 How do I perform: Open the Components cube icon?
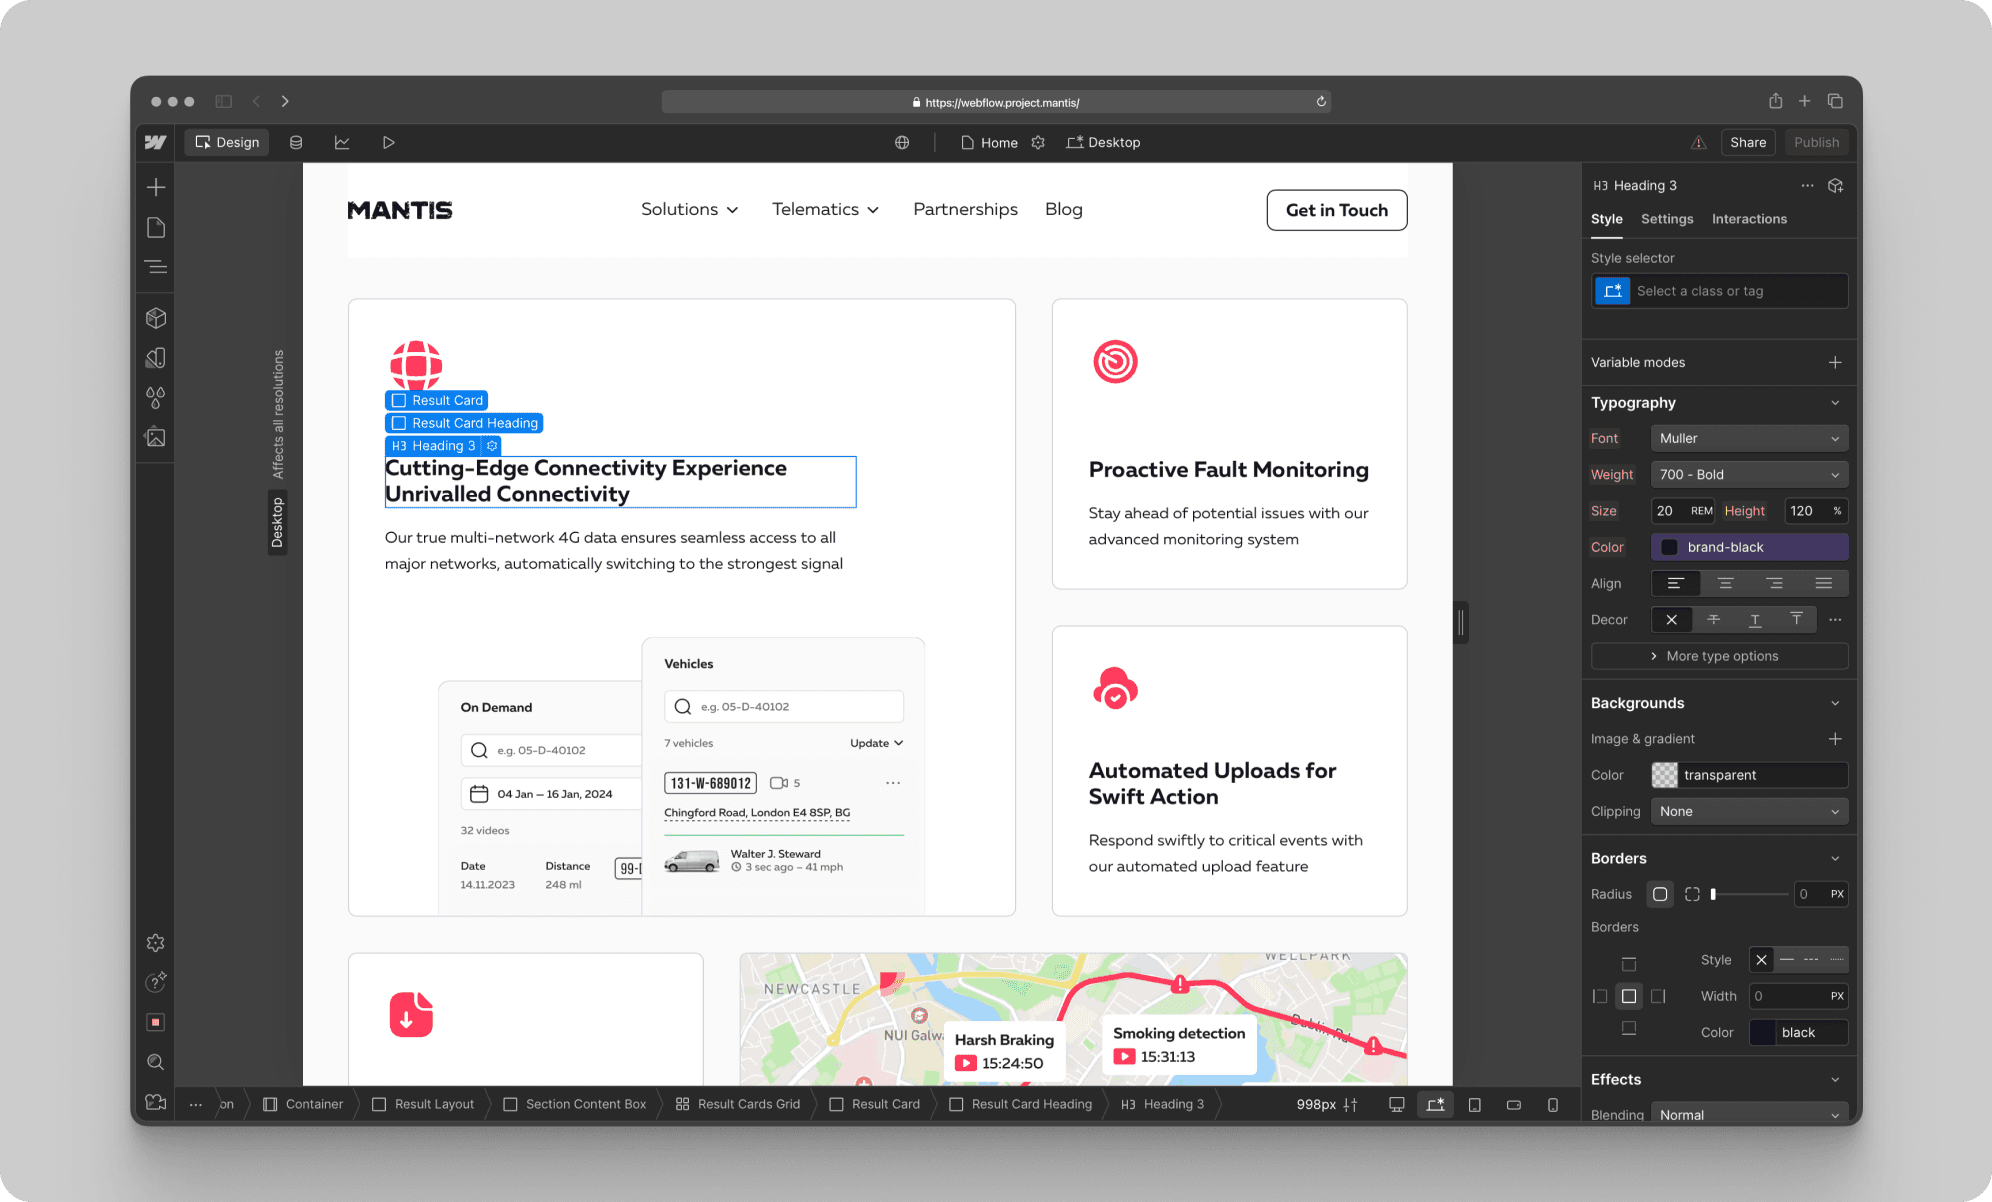(x=156, y=318)
